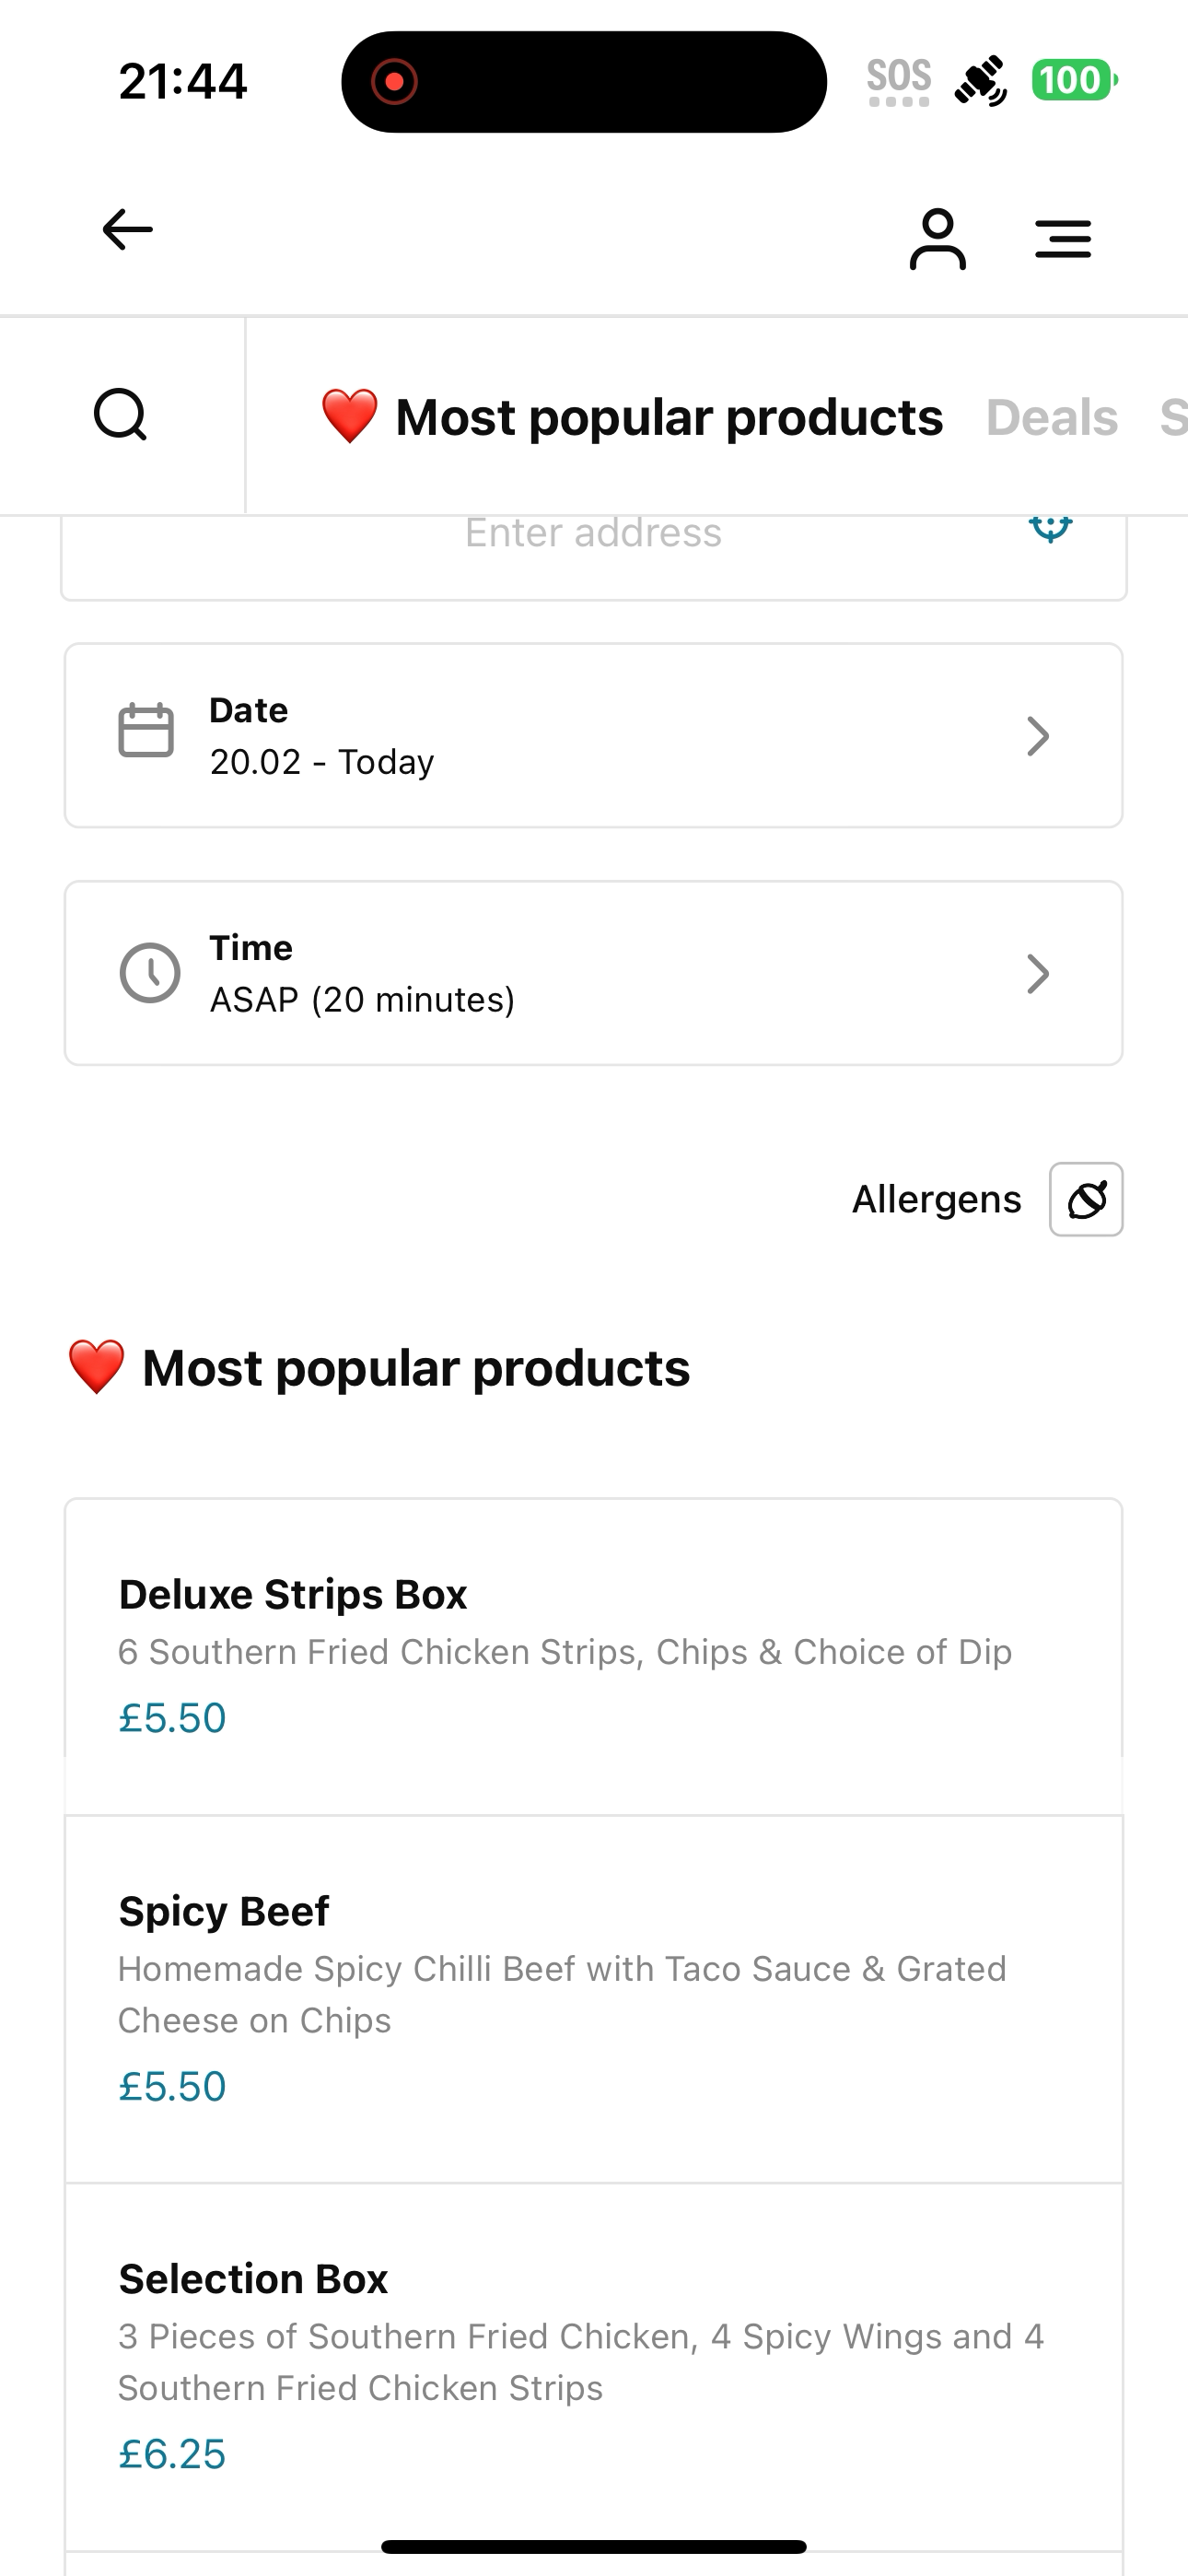
Task: Tap the back arrow icon
Action: [128, 230]
